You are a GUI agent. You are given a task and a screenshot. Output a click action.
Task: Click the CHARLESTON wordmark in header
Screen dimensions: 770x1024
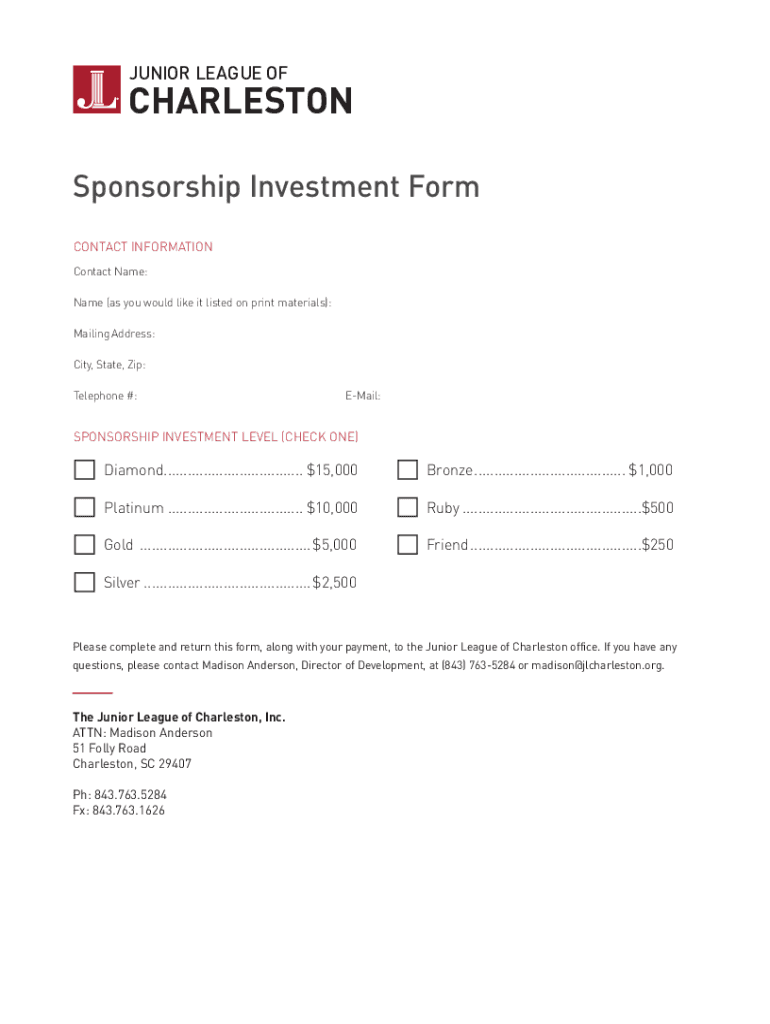point(241,100)
